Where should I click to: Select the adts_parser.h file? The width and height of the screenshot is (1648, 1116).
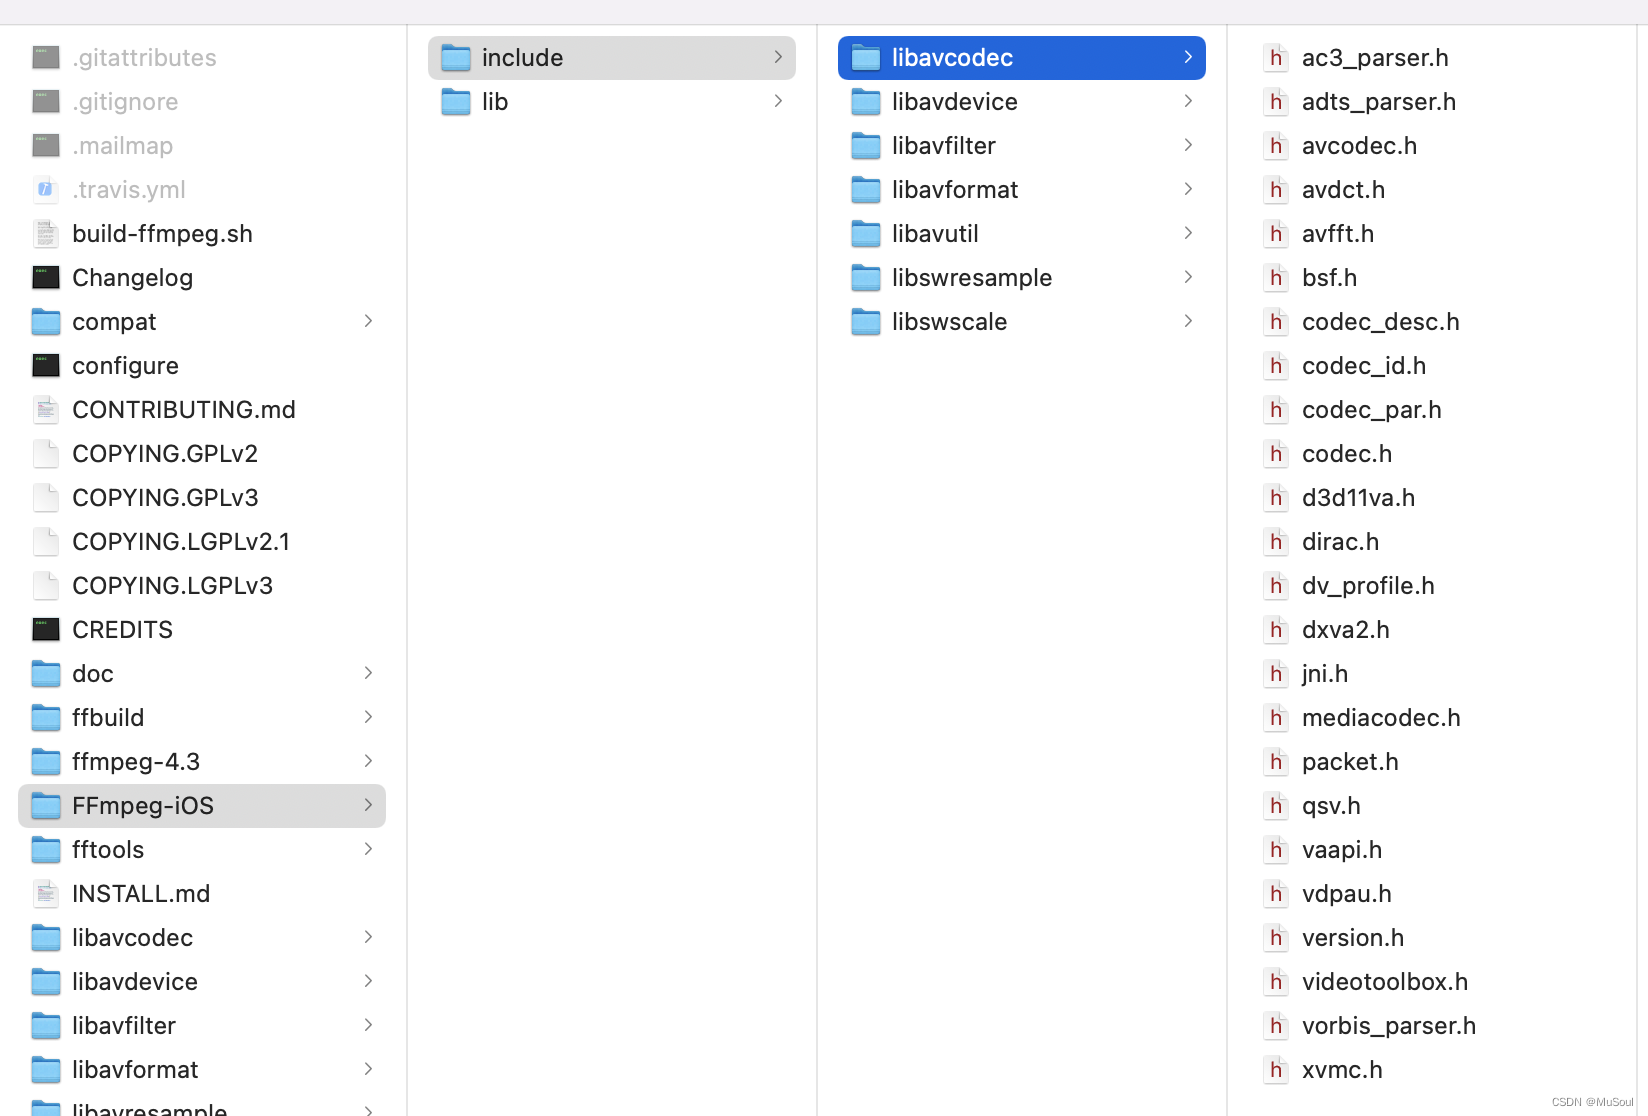[x=1432, y=102]
